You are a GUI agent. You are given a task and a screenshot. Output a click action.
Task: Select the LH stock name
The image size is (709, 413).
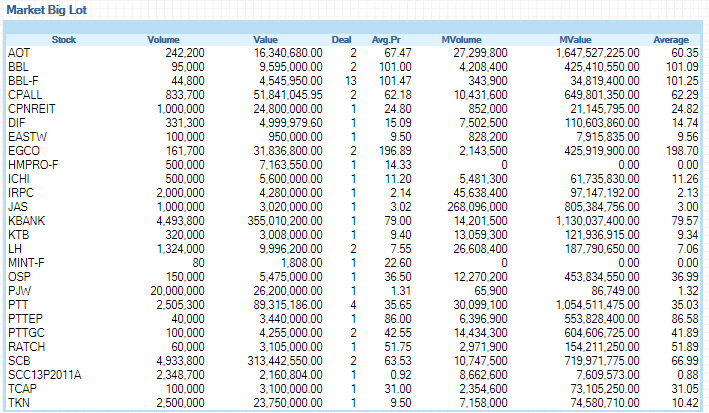pyautogui.click(x=15, y=249)
